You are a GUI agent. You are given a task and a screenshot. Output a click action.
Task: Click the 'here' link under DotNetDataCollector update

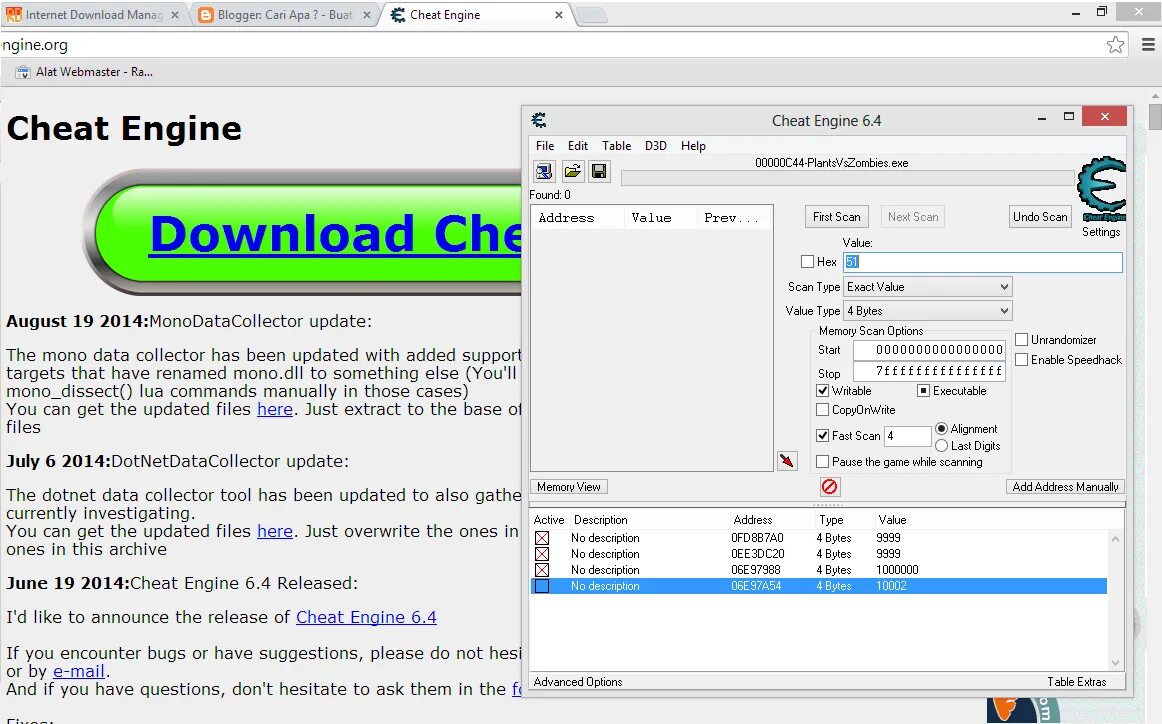click(275, 531)
